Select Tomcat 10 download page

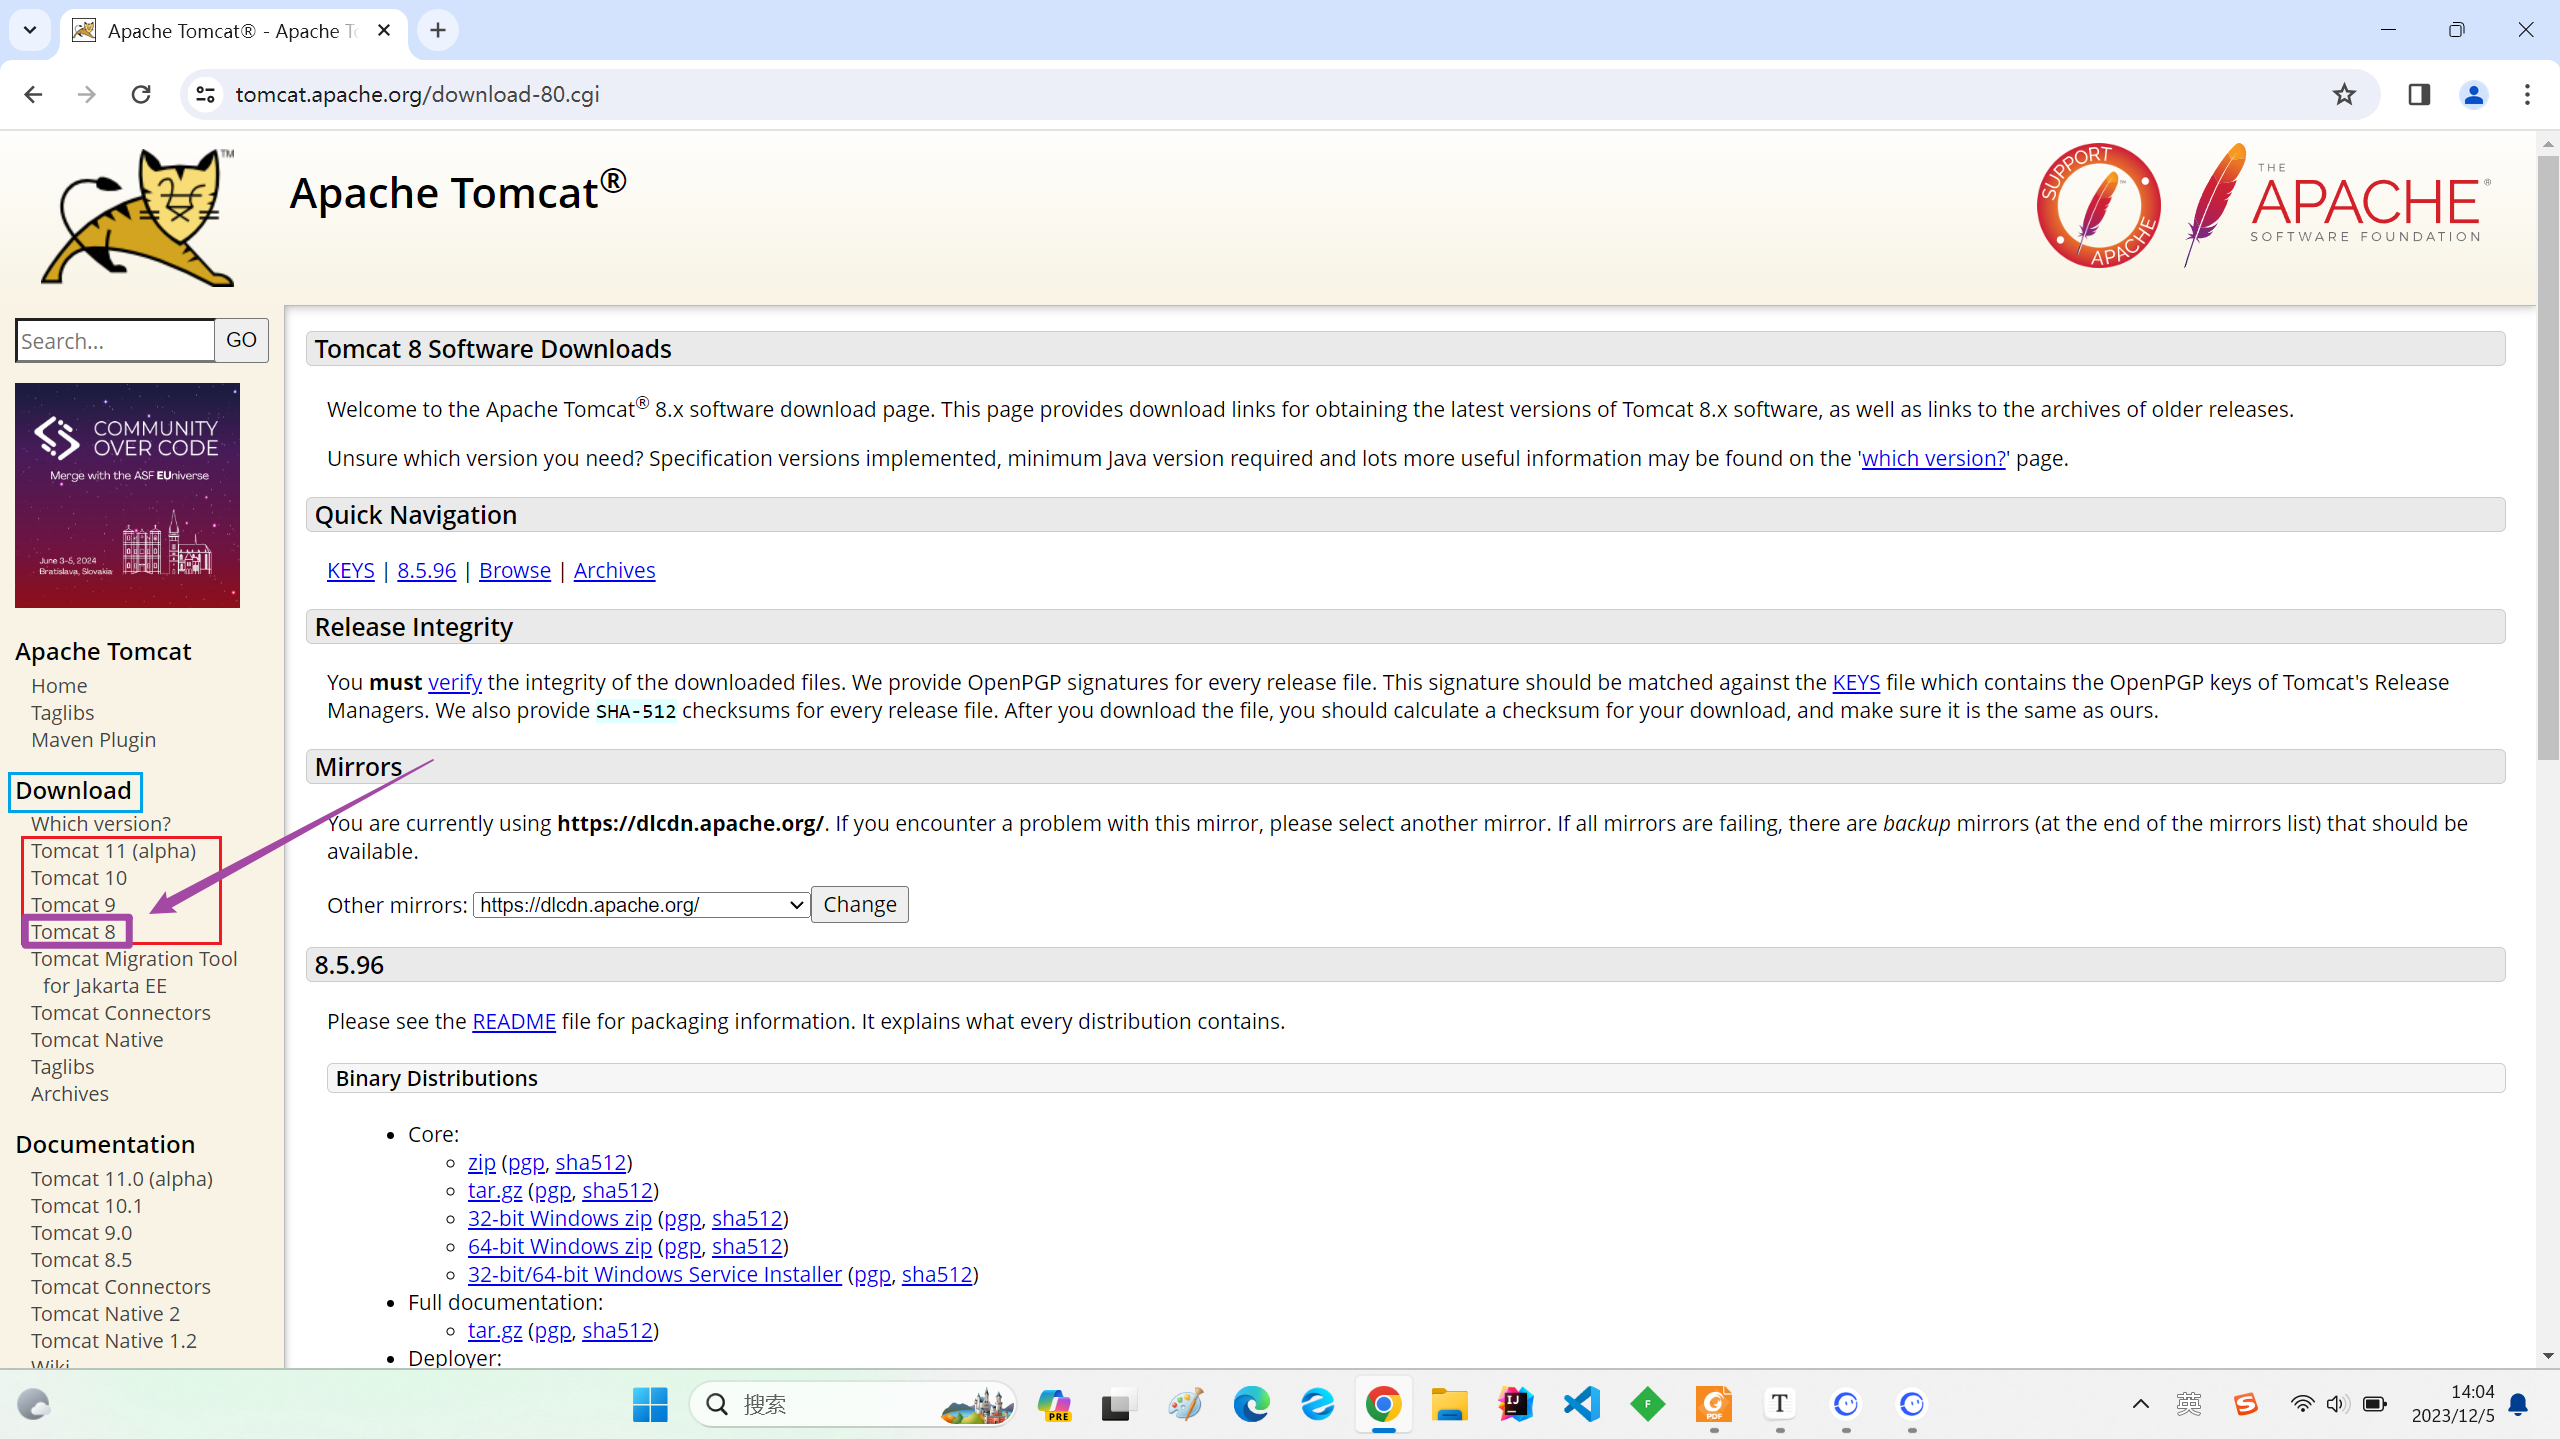click(79, 877)
